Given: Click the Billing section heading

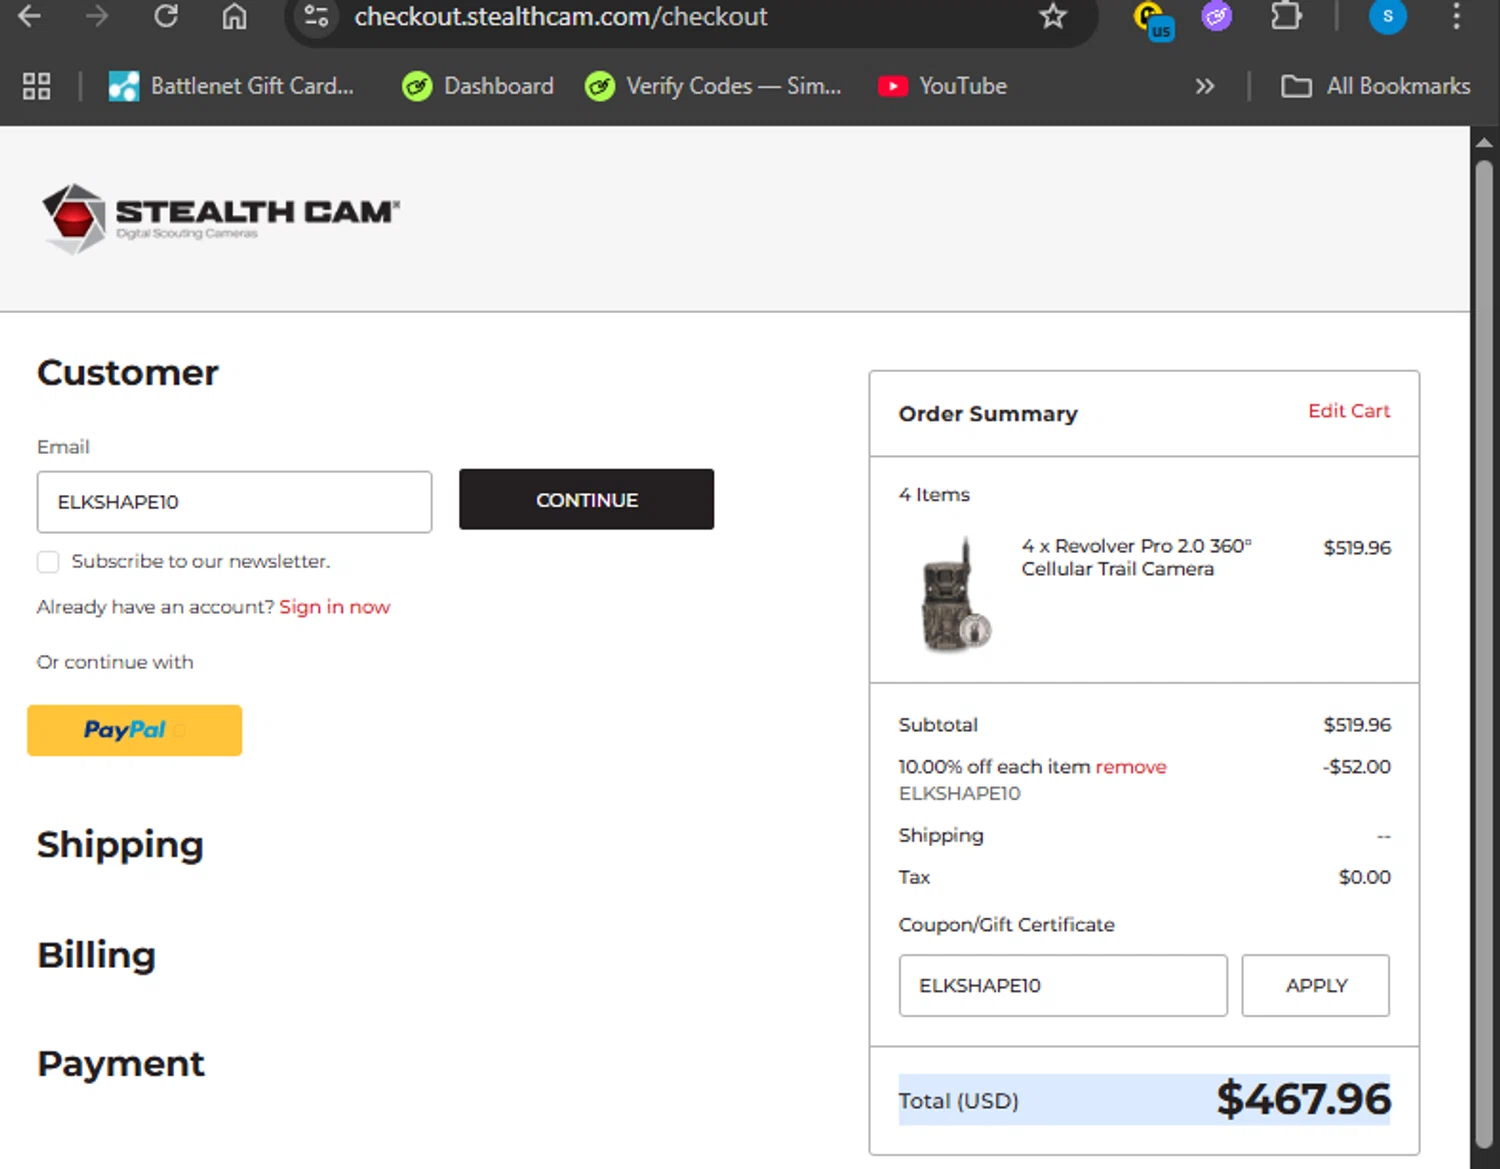Looking at the screenshot, I should click(96, 955).
